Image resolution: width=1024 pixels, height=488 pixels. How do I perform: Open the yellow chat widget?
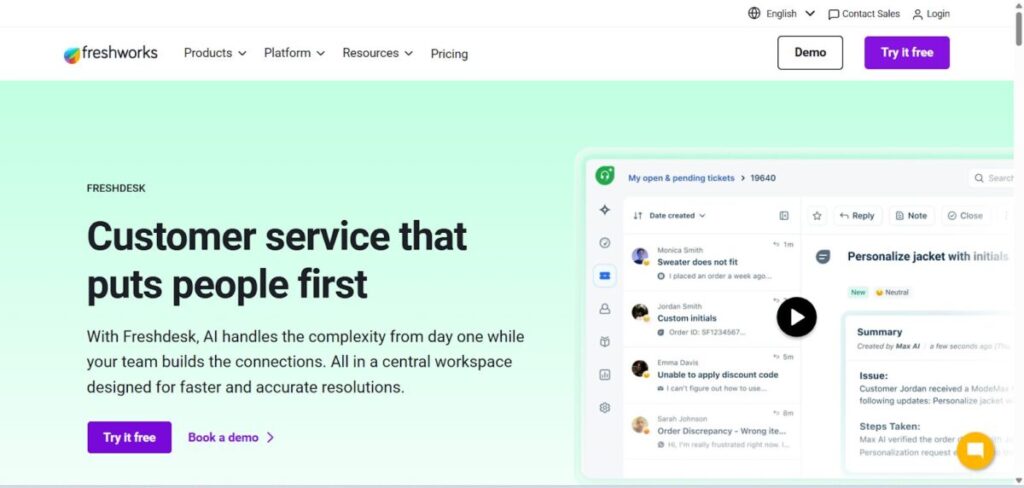975,450
